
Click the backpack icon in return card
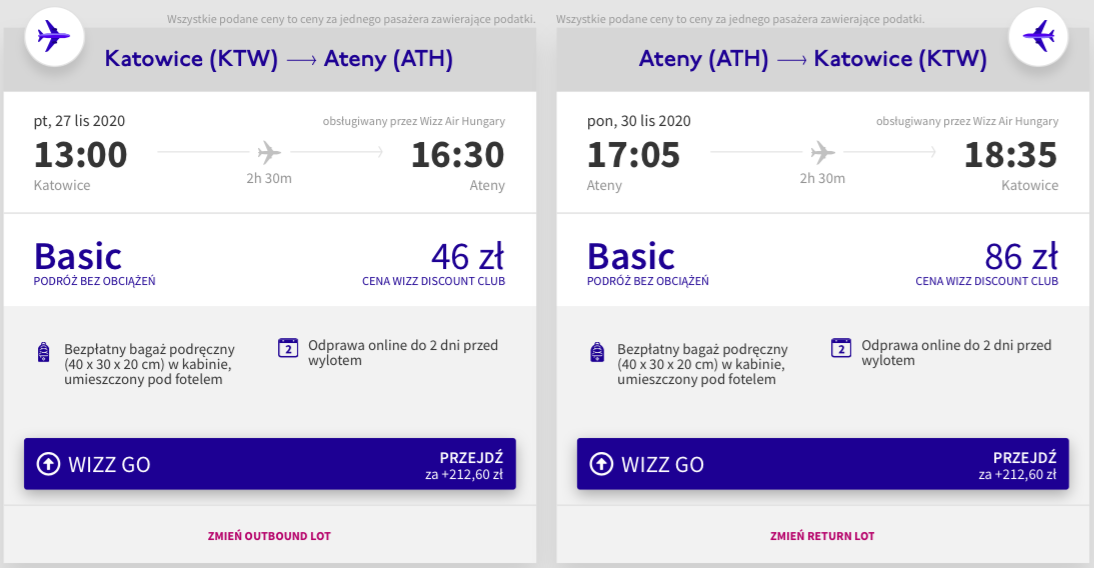coord(597,352)
